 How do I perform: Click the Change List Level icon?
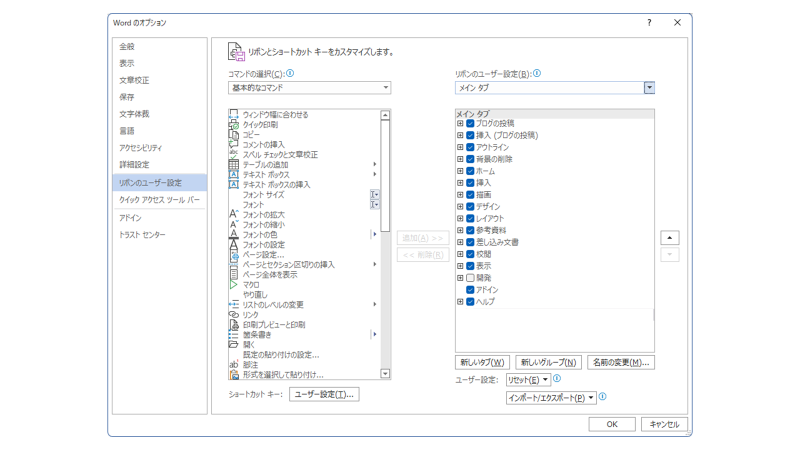[234, 305]
